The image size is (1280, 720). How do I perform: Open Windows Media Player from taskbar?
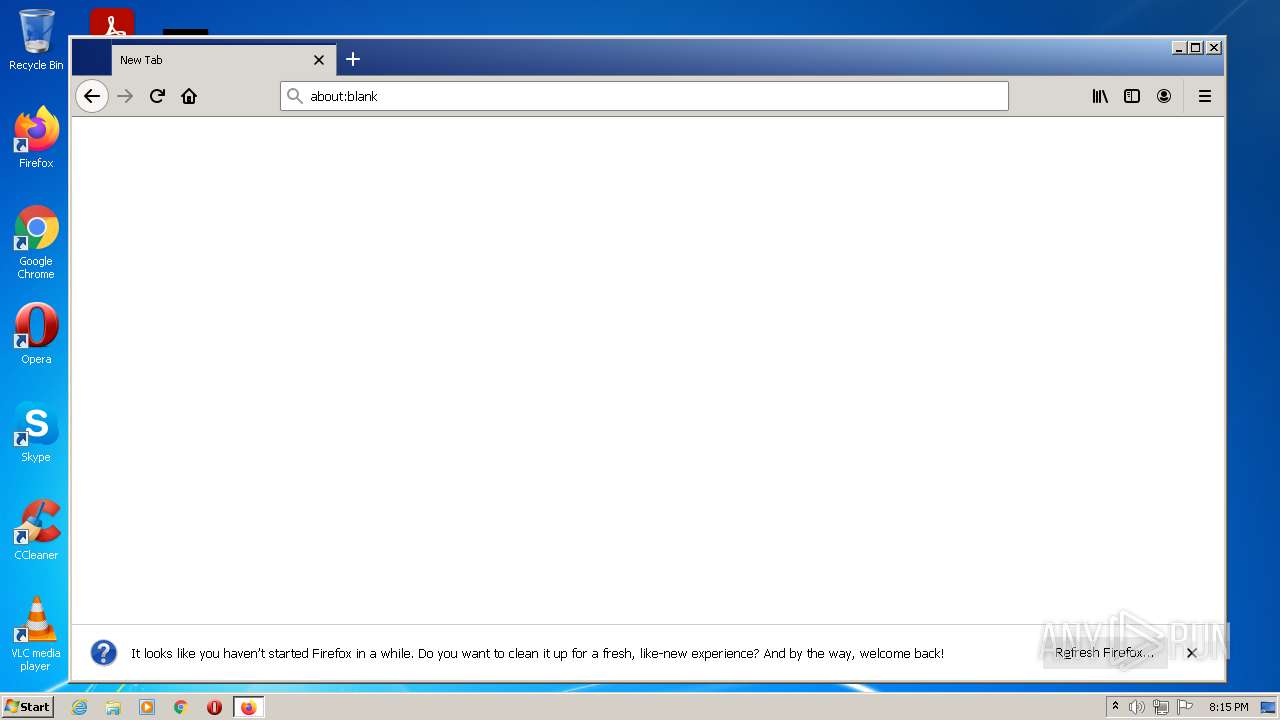click(147, 707)
